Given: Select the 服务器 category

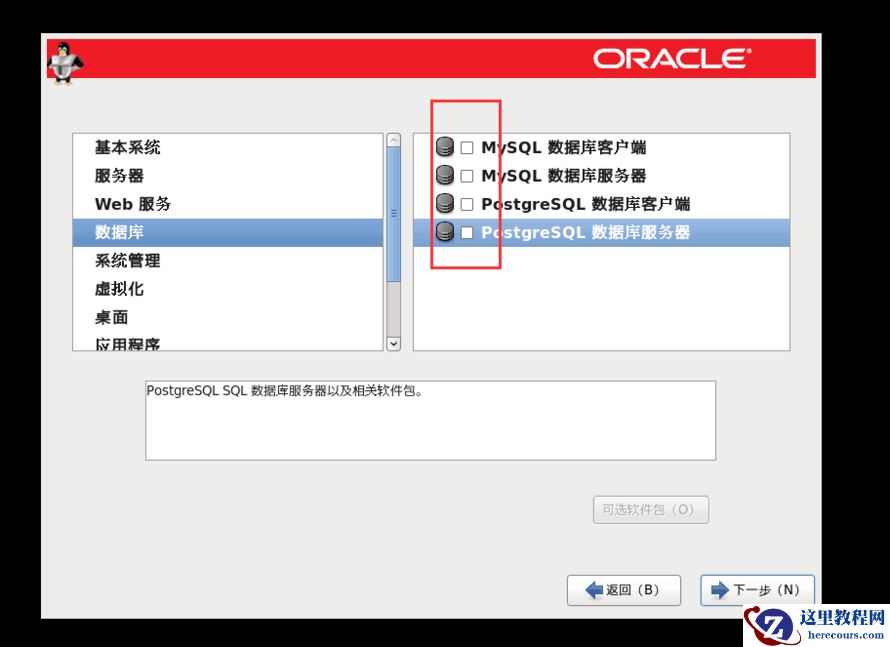Looking at the screenshot, I should (x=228, y=176).
